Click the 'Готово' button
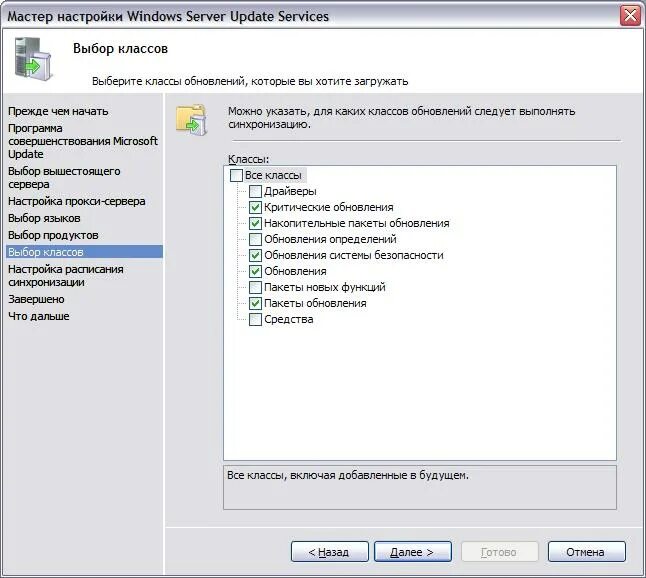The width and height of the screenshot is (646, 578). 500,552
